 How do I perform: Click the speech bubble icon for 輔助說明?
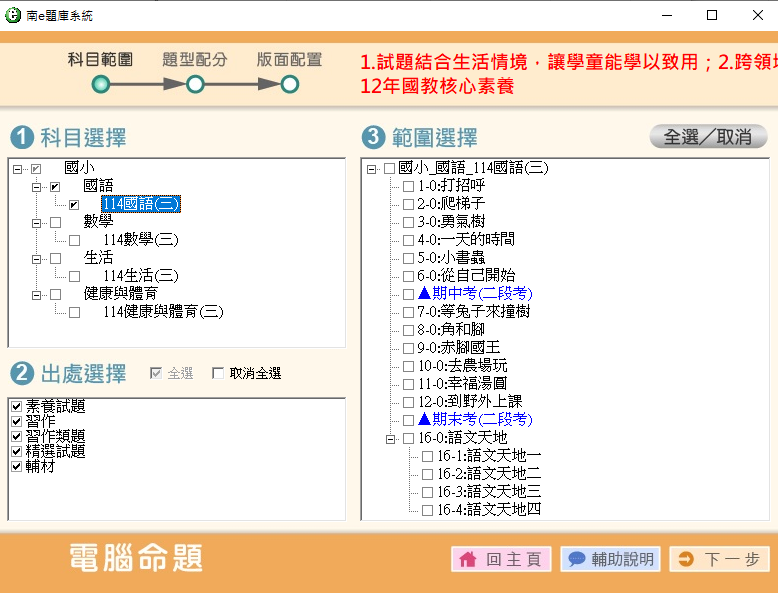point(576,559)
